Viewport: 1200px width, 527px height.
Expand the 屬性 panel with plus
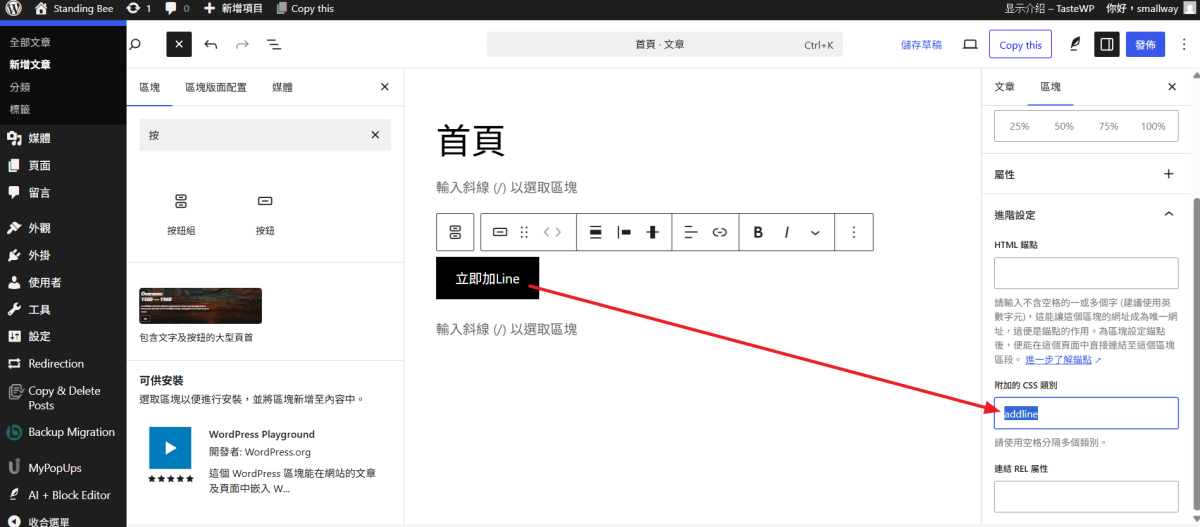(1168, 174)
